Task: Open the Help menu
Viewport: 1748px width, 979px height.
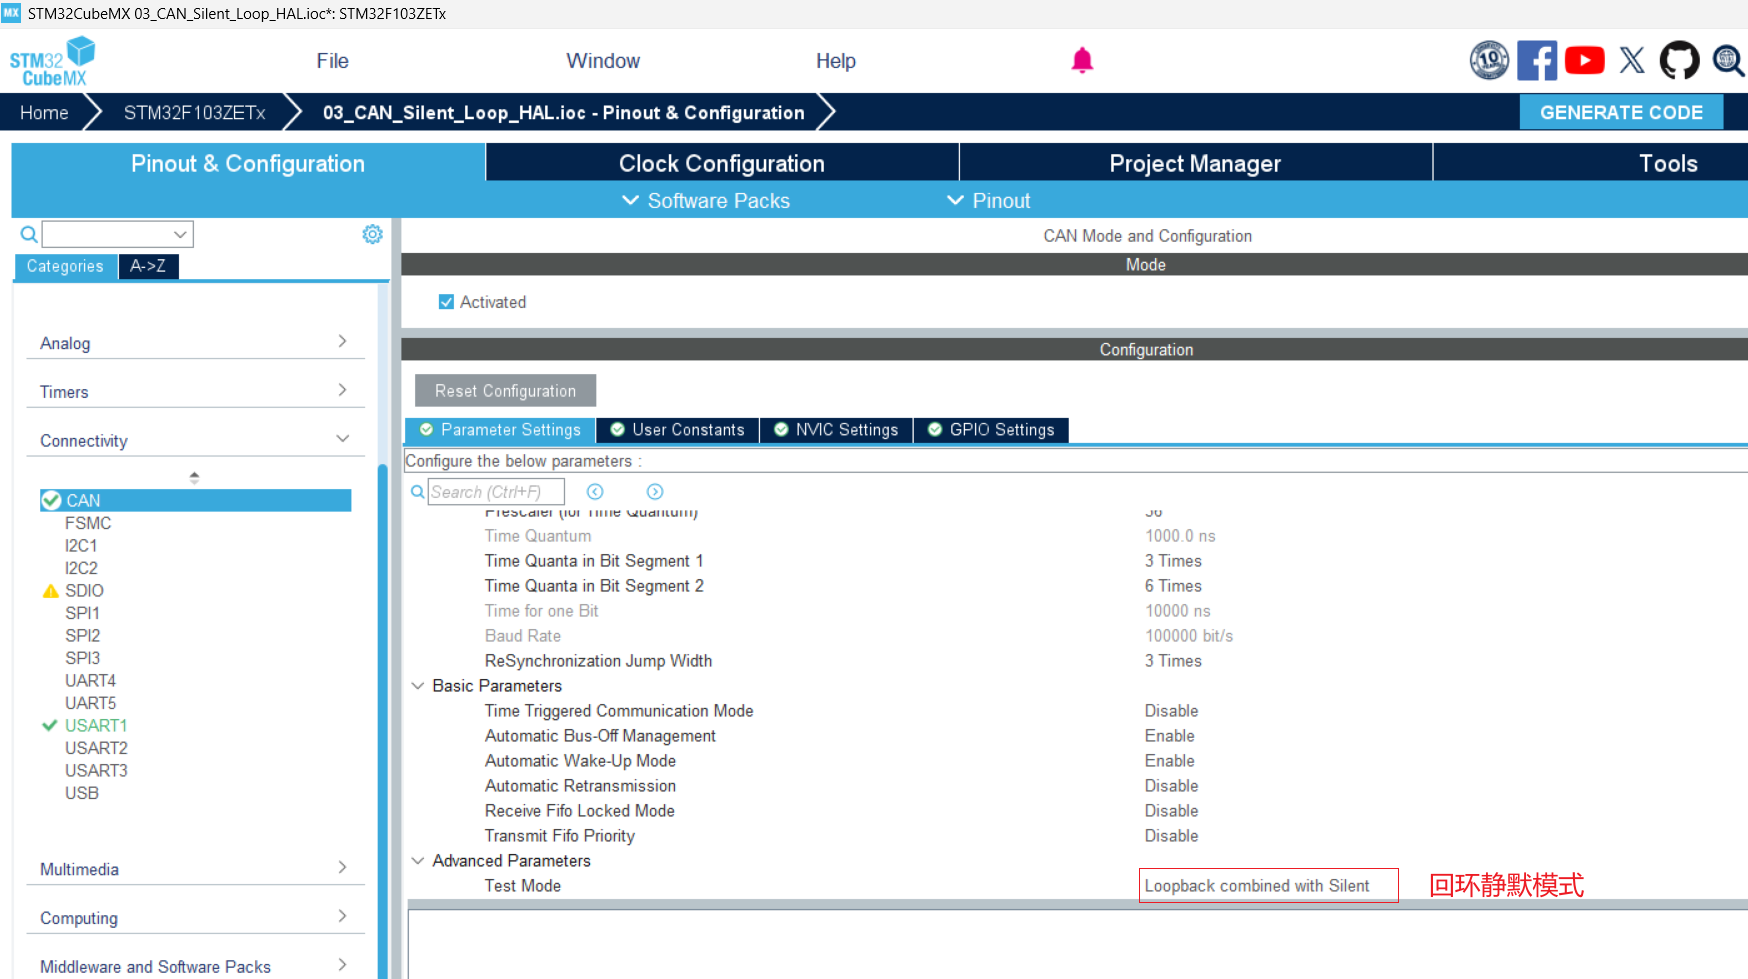Action: [x=836, y=61]
